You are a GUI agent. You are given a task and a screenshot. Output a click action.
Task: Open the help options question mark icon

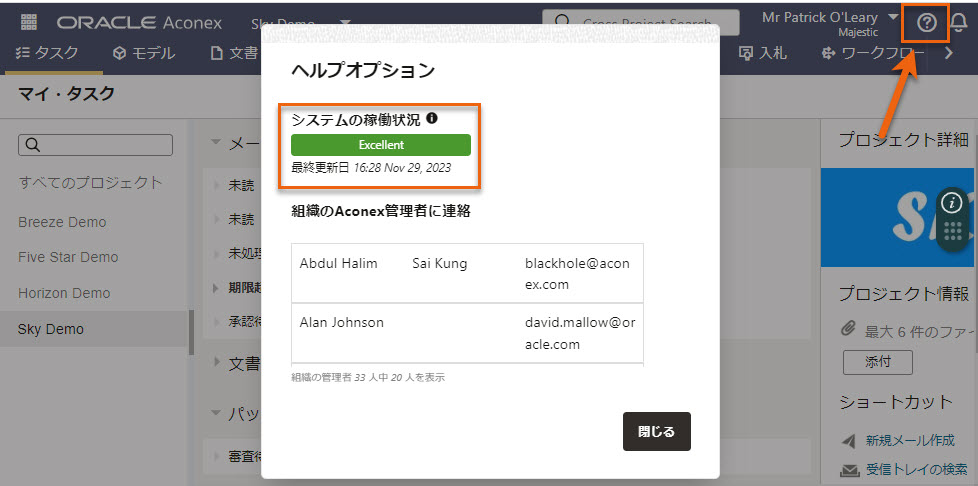point(927,24)
